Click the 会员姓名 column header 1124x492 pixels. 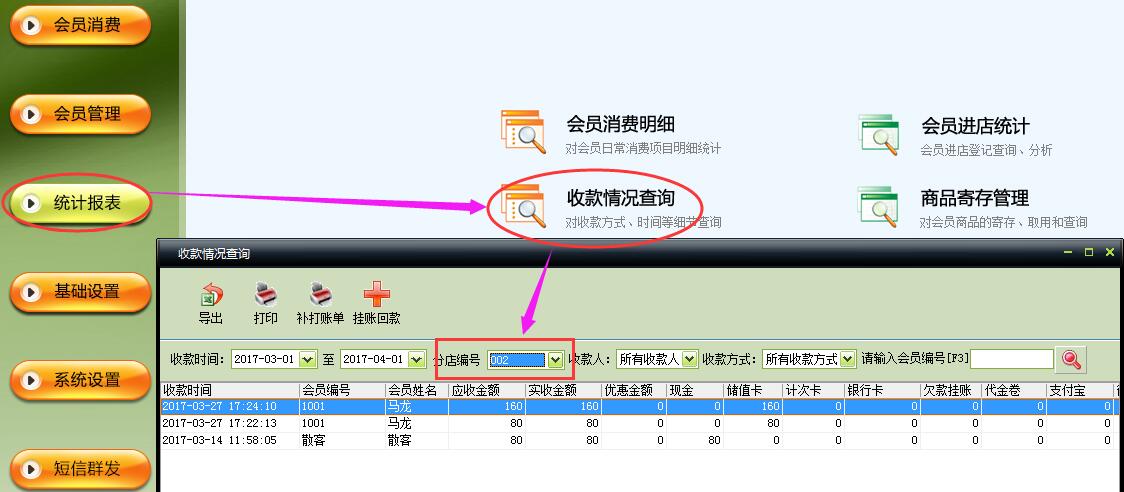(x=416, y=390)
